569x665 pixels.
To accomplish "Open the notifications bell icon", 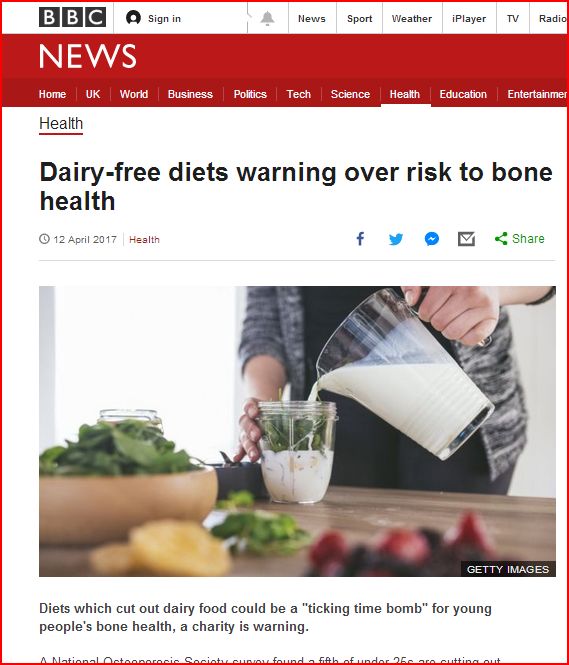I will (x=267, y=18).
